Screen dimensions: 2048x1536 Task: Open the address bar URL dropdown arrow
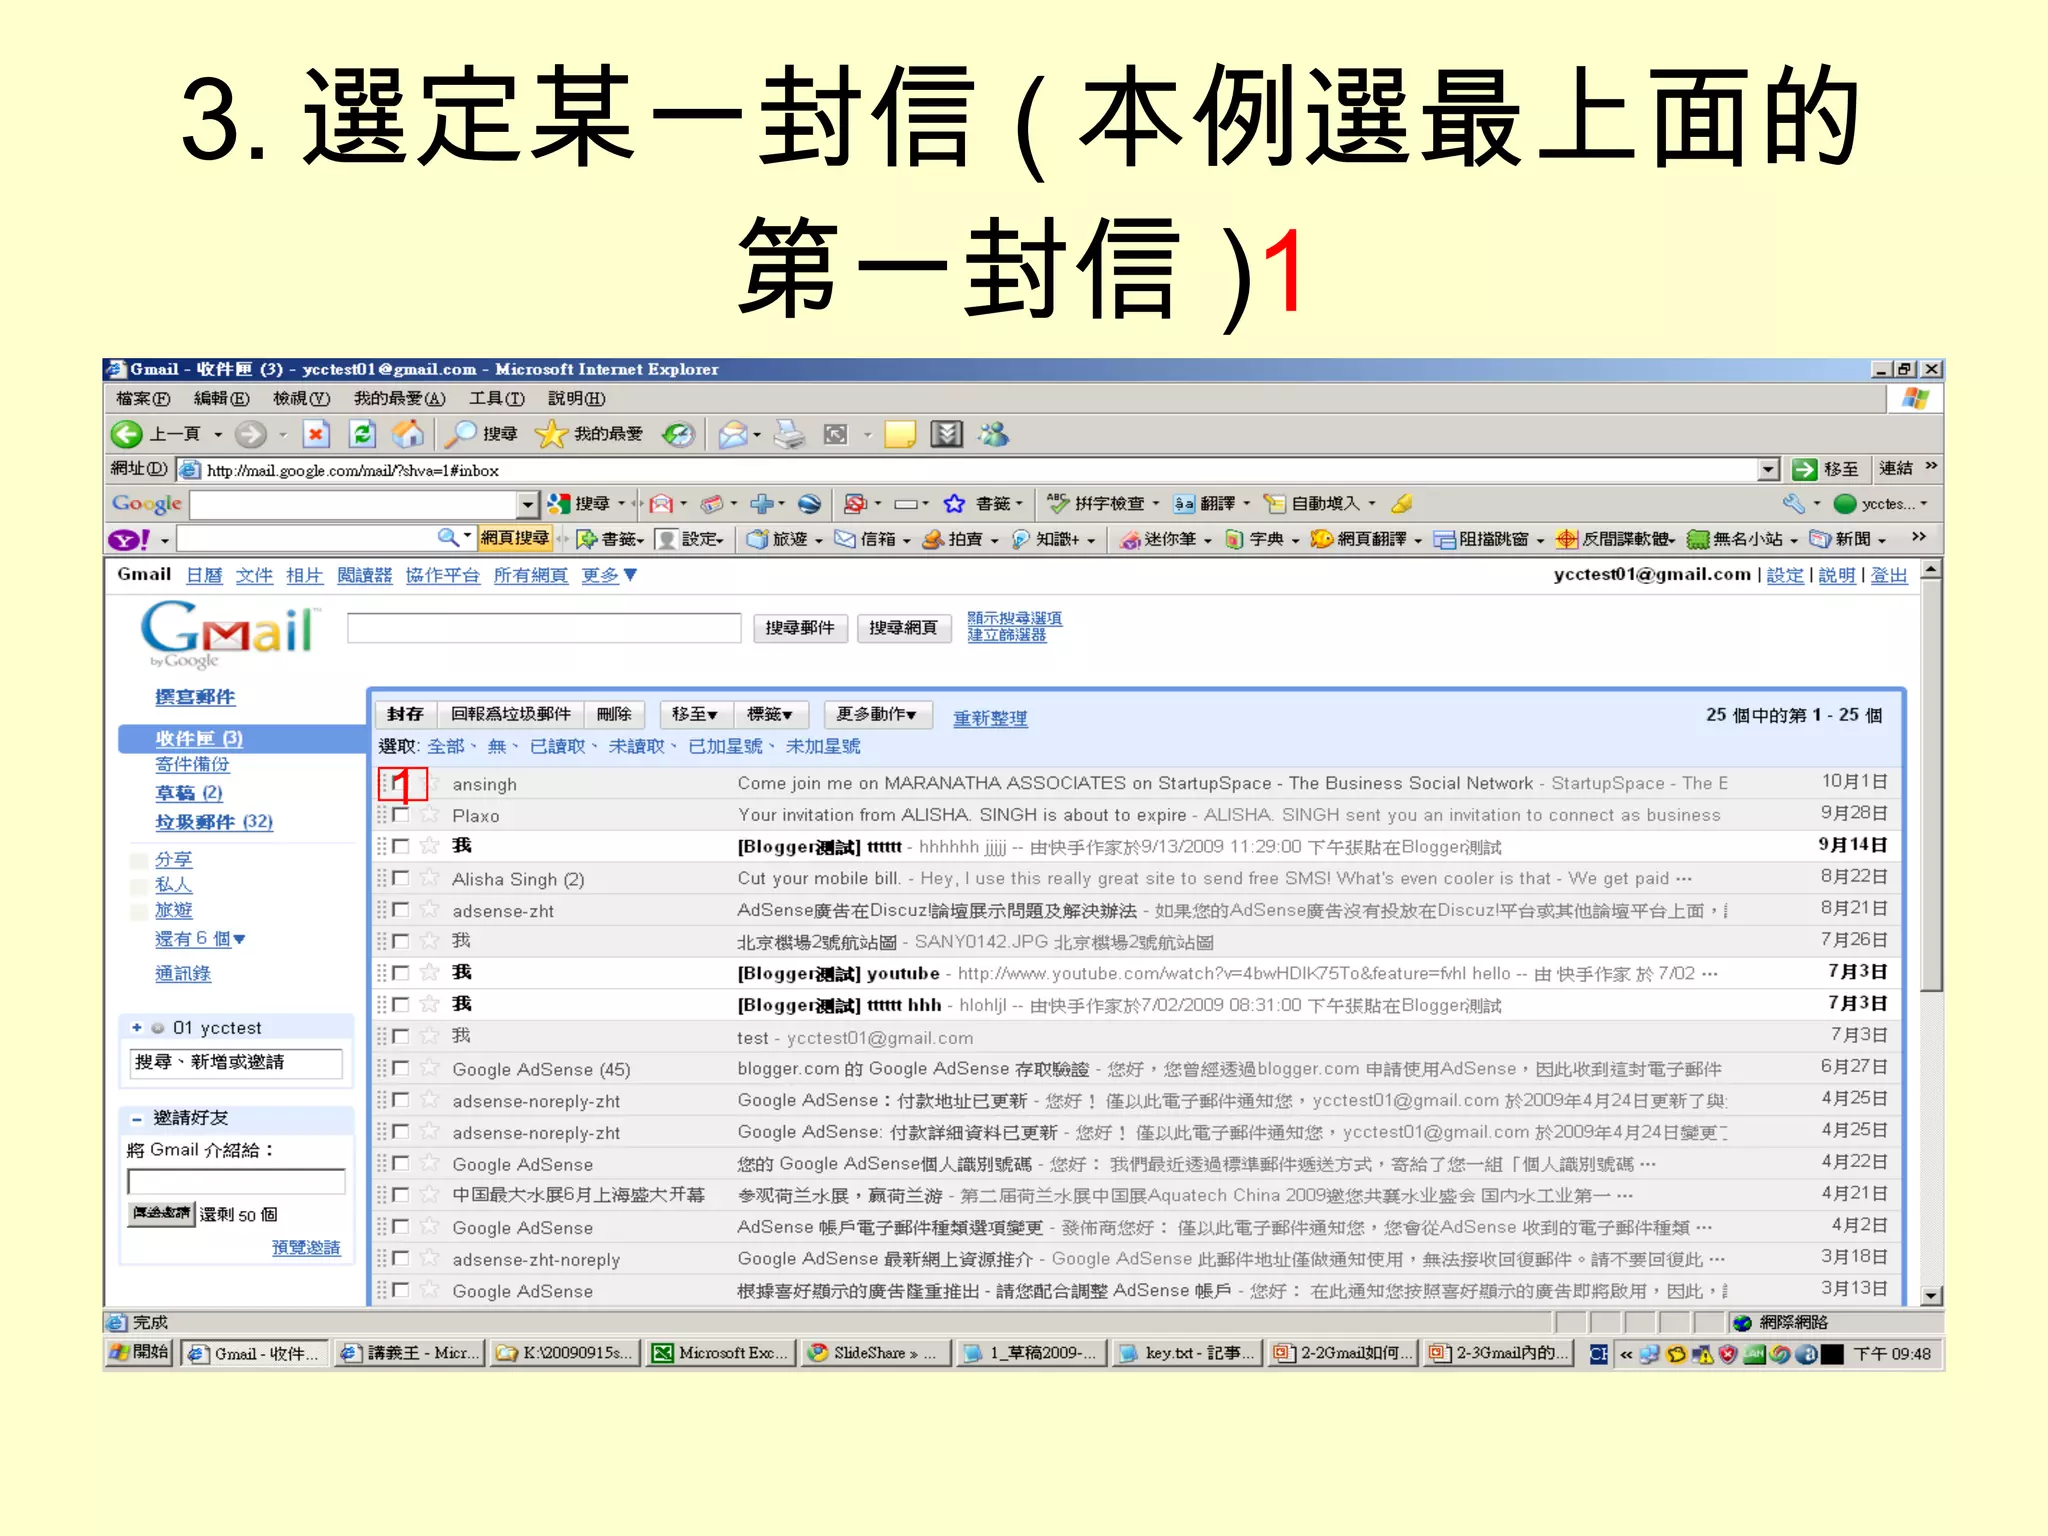click(1768, 469)
